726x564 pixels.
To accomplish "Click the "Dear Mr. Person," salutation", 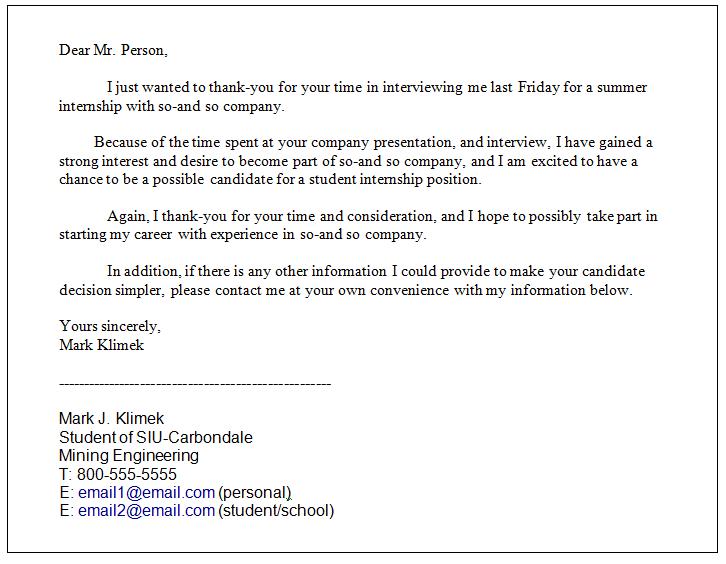I will point(113,50).
